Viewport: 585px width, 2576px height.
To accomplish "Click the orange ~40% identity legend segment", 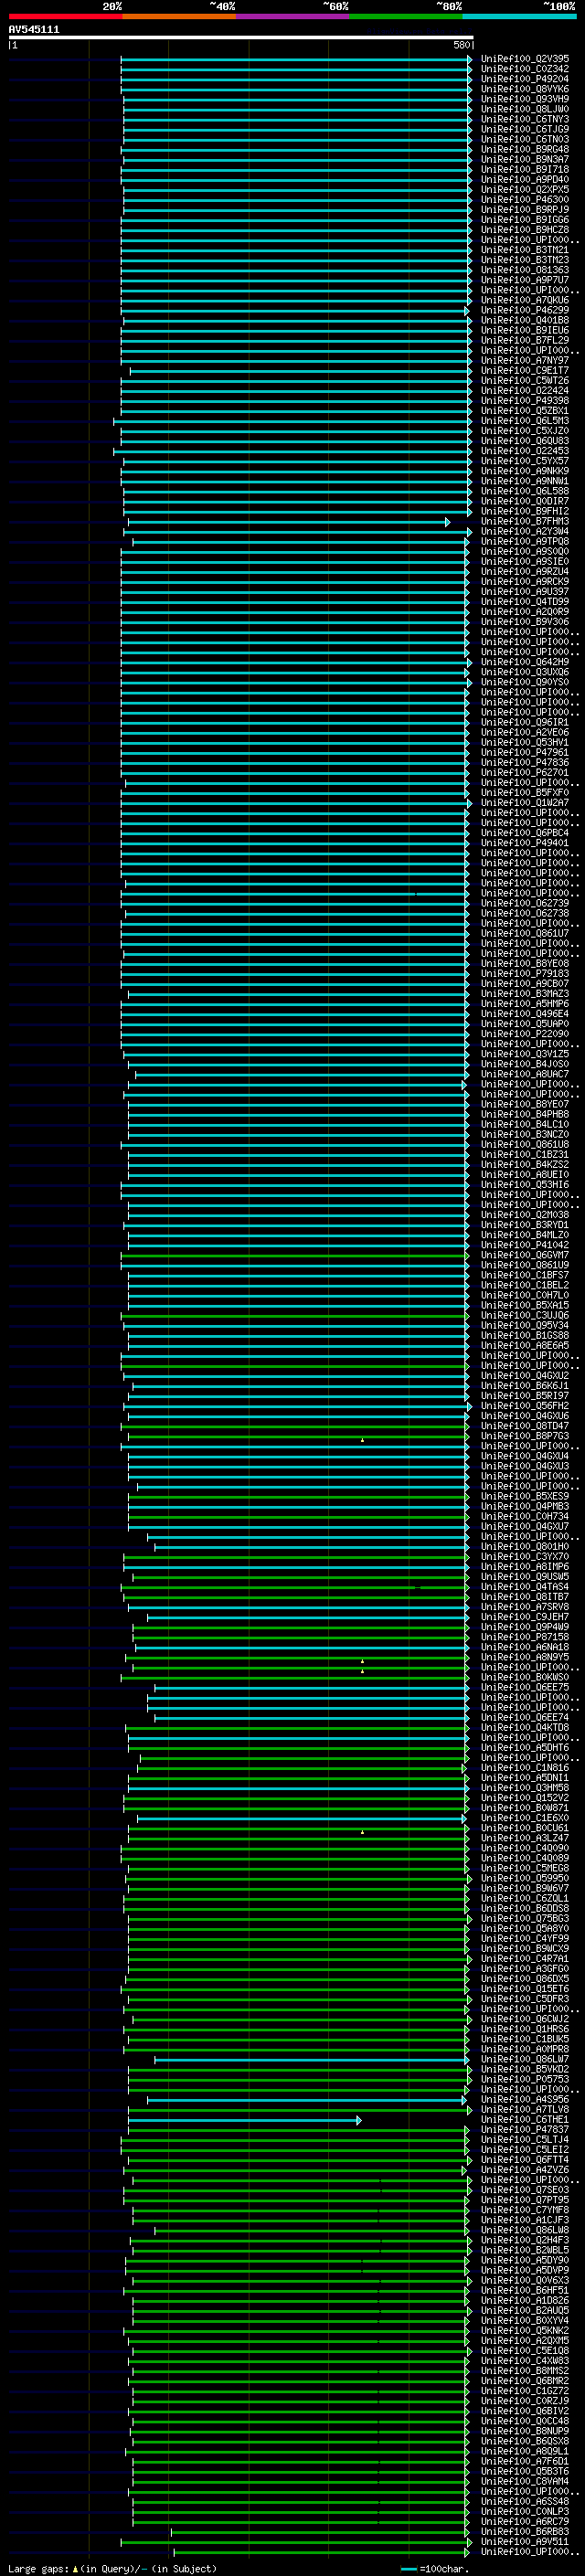I will click(x=179, y=16).
